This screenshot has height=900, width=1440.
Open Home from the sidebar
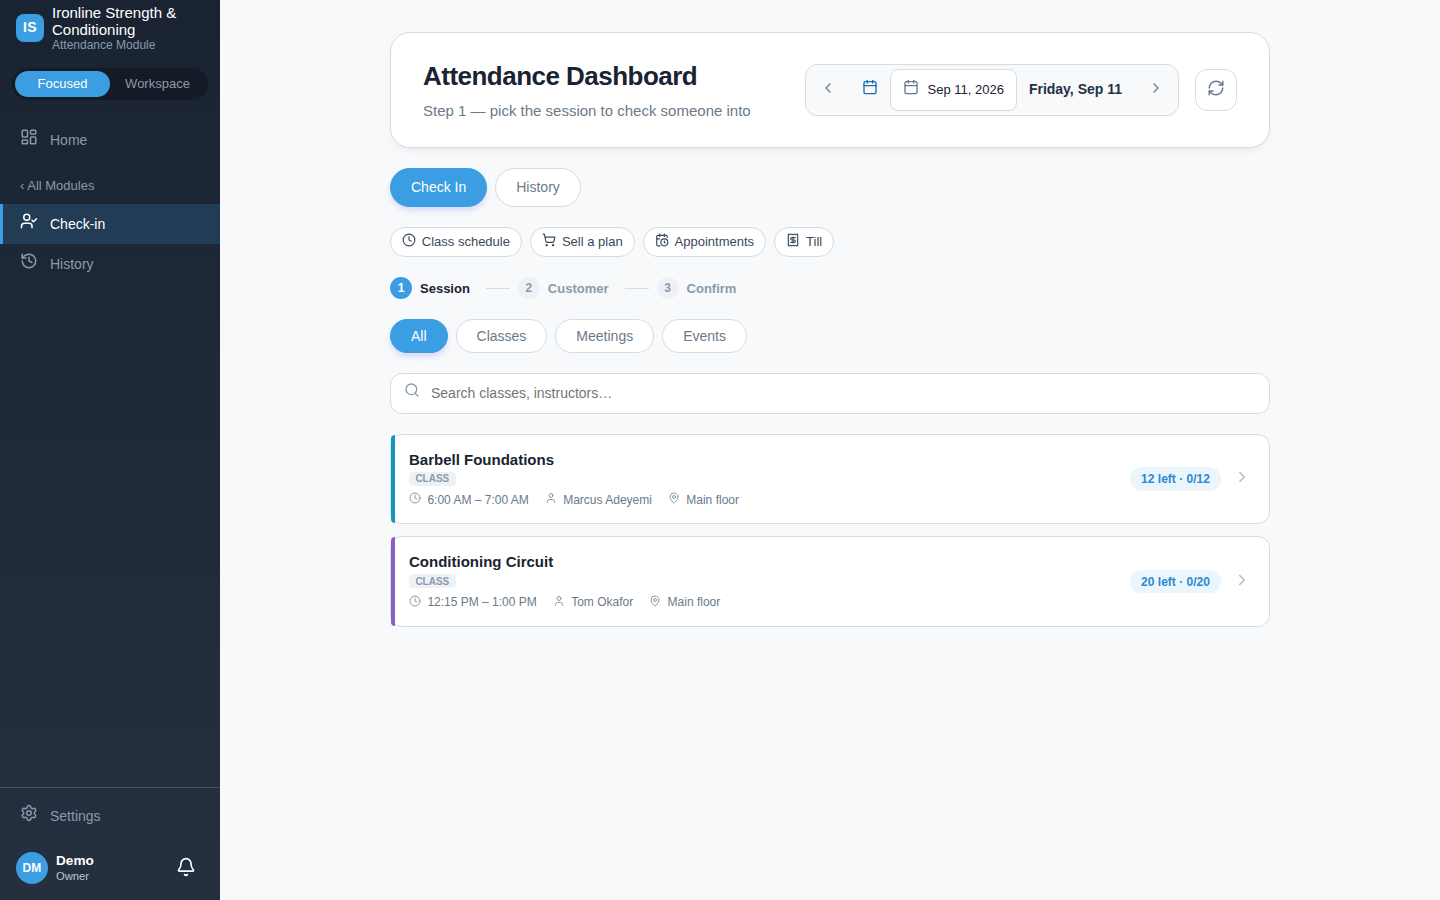110,140
